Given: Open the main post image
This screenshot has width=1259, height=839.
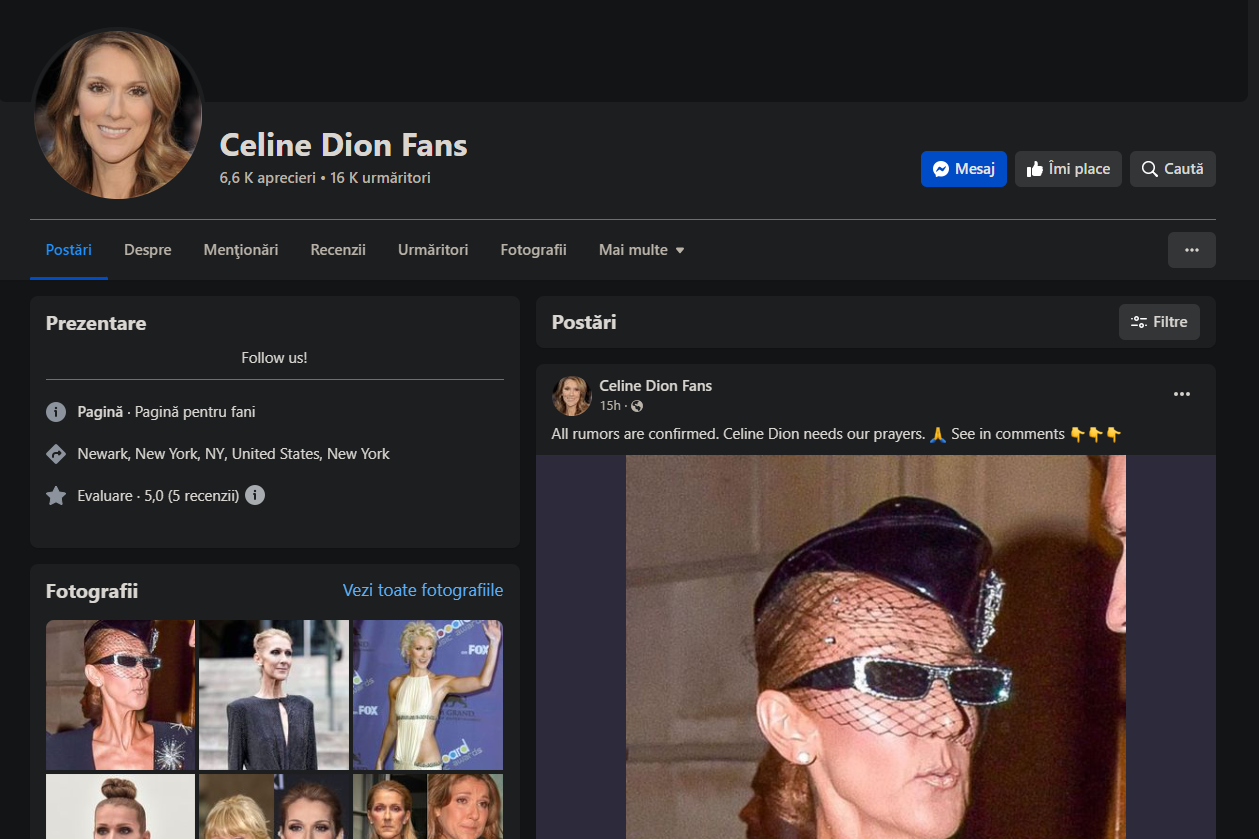Looking at the screenshot, I should 876,647.
